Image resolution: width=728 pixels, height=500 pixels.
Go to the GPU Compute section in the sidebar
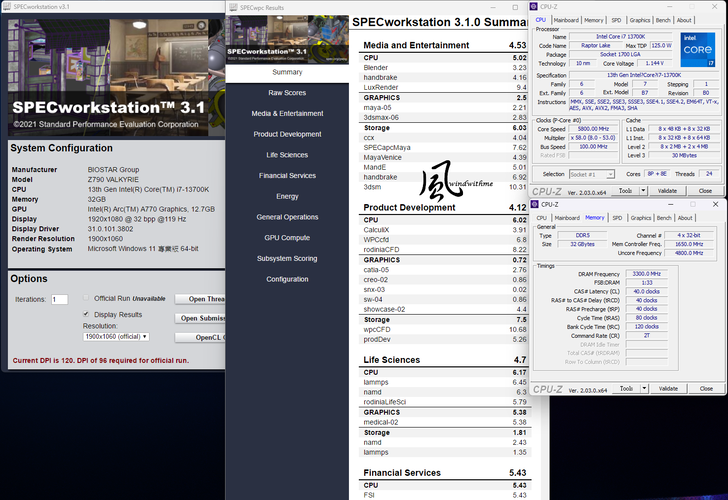click(x=287, y=238)
